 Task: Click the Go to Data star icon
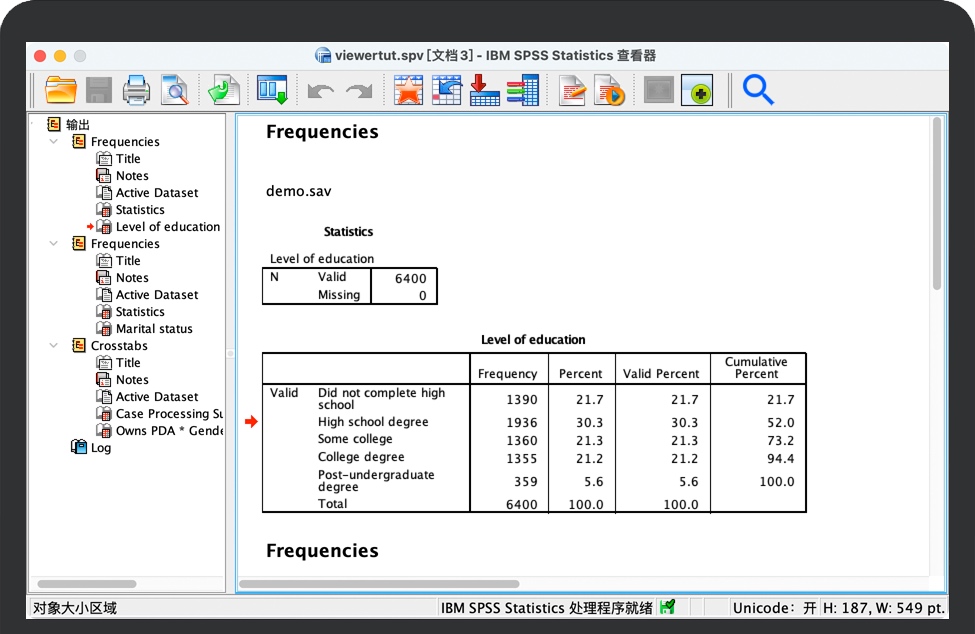point(408,90)
